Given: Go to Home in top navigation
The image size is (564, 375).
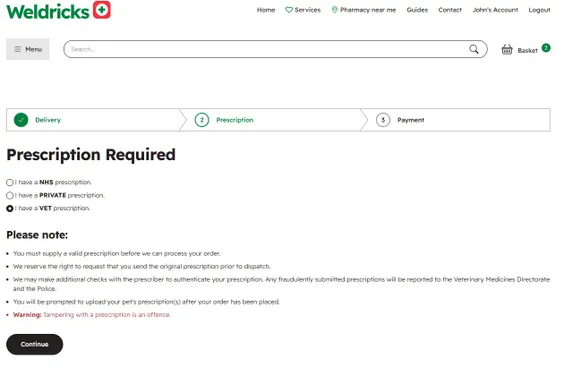Looking at the screenshot, I should [266, 10].
